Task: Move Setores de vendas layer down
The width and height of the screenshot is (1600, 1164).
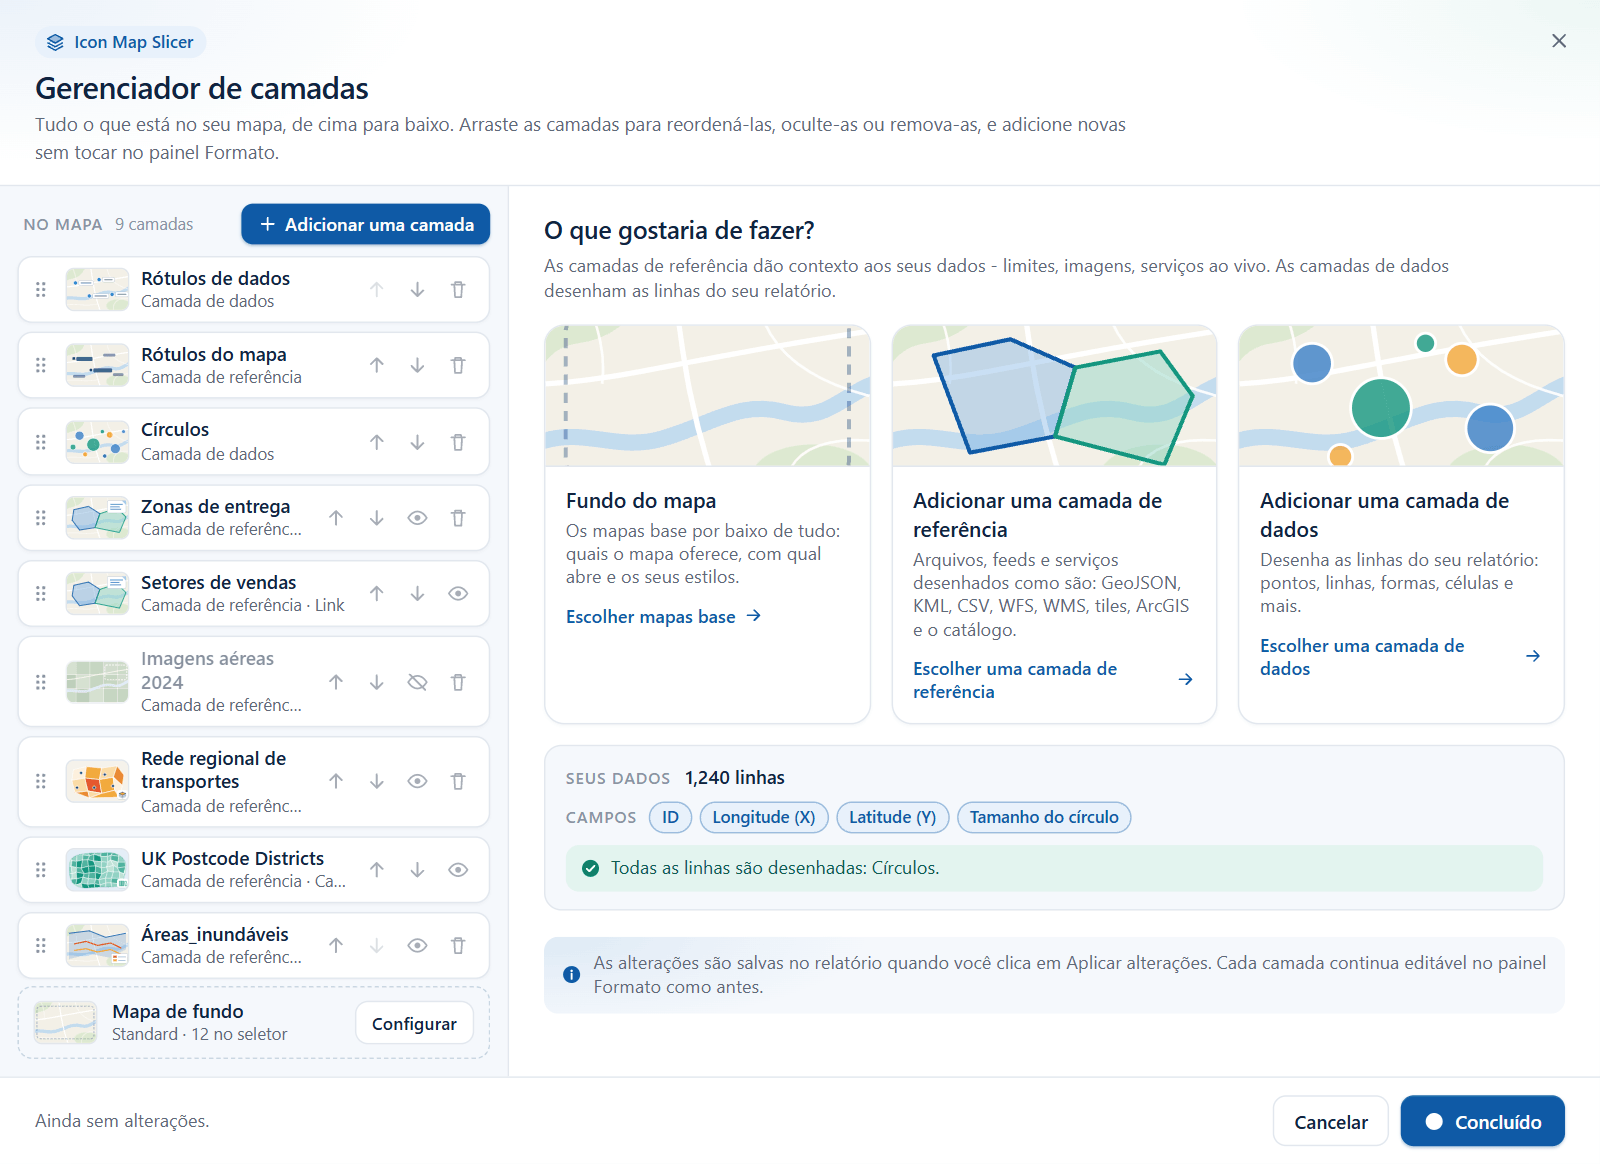Action: pyautogui.click(x=417, y=594)
